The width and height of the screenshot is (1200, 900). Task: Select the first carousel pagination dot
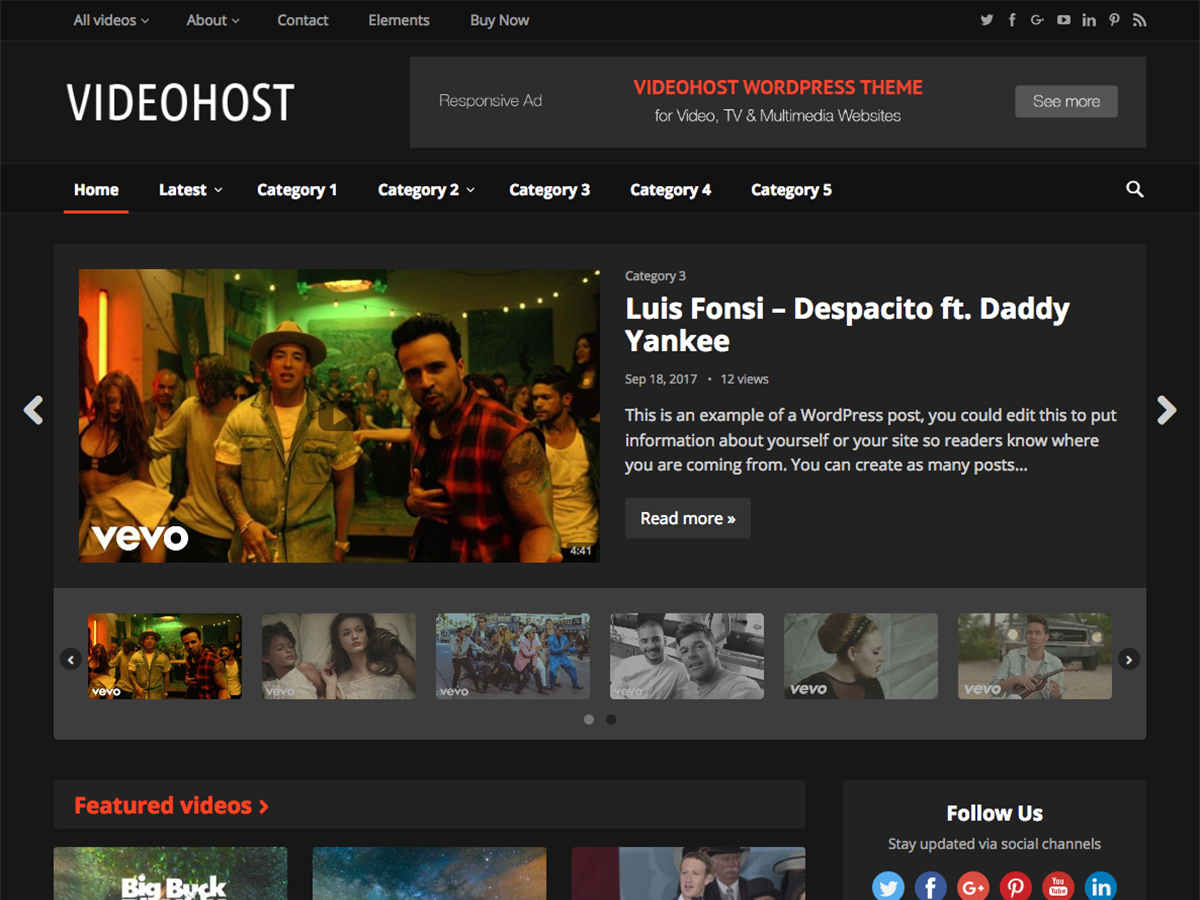pos(589,719)
